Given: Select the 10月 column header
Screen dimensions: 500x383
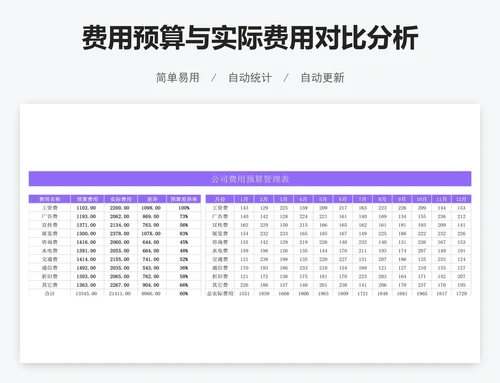Looking at the screenshot, I should pyautogui.click(x=422, y=199).
